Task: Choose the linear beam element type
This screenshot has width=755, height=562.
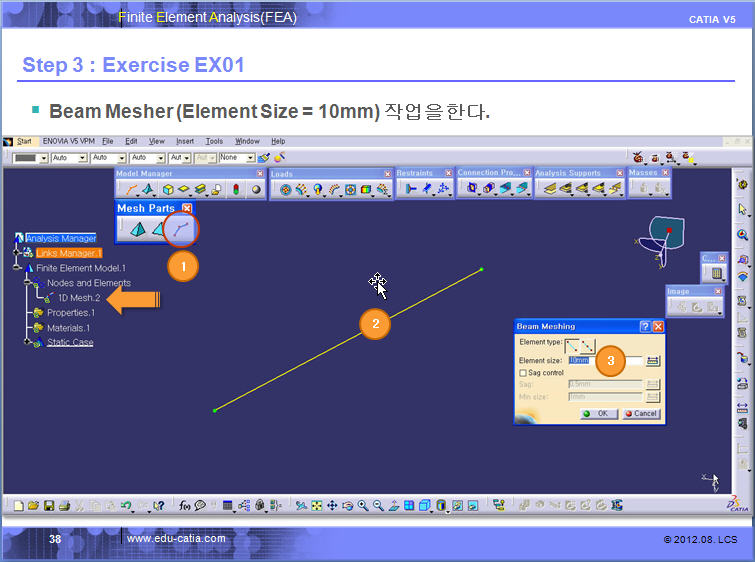Action: (x=573, y=343)
